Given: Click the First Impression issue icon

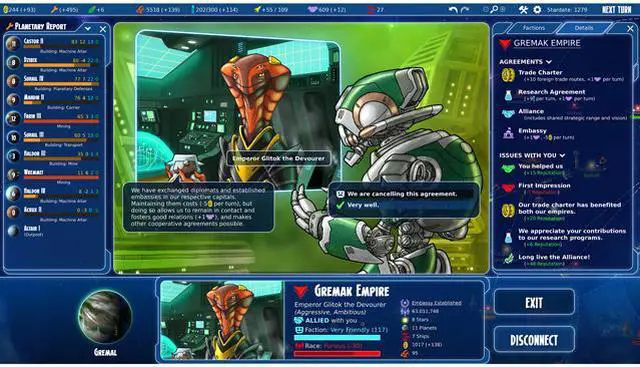Looking at the screenshot, I should tap(508, 188).
